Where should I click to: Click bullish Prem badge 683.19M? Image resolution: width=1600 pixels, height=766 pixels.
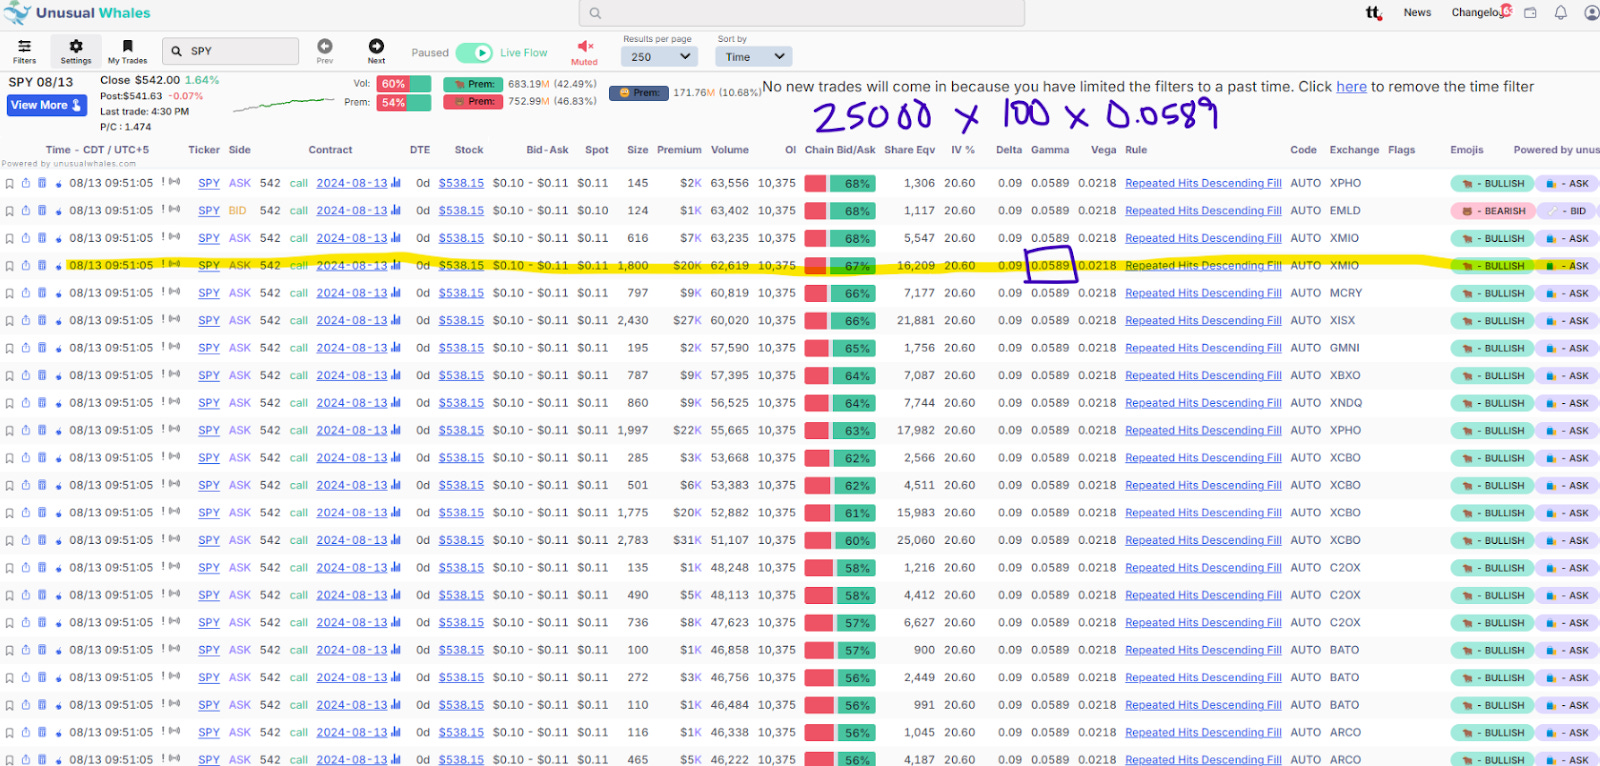click(473, 85)
